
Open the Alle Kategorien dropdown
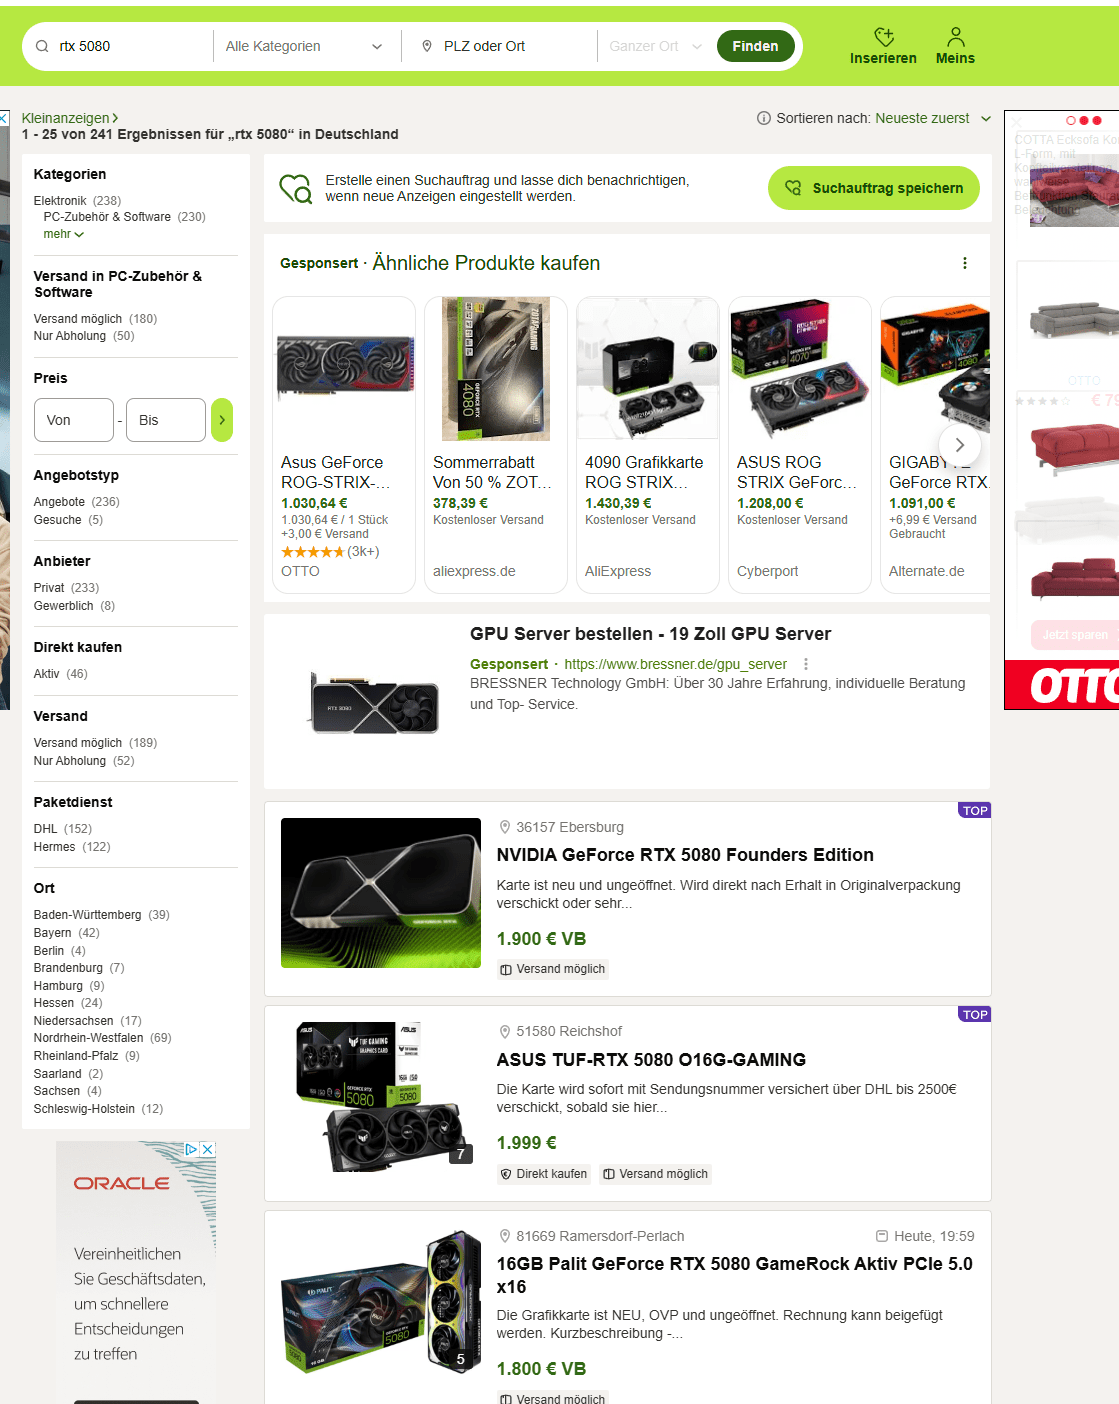coord(304,46)
